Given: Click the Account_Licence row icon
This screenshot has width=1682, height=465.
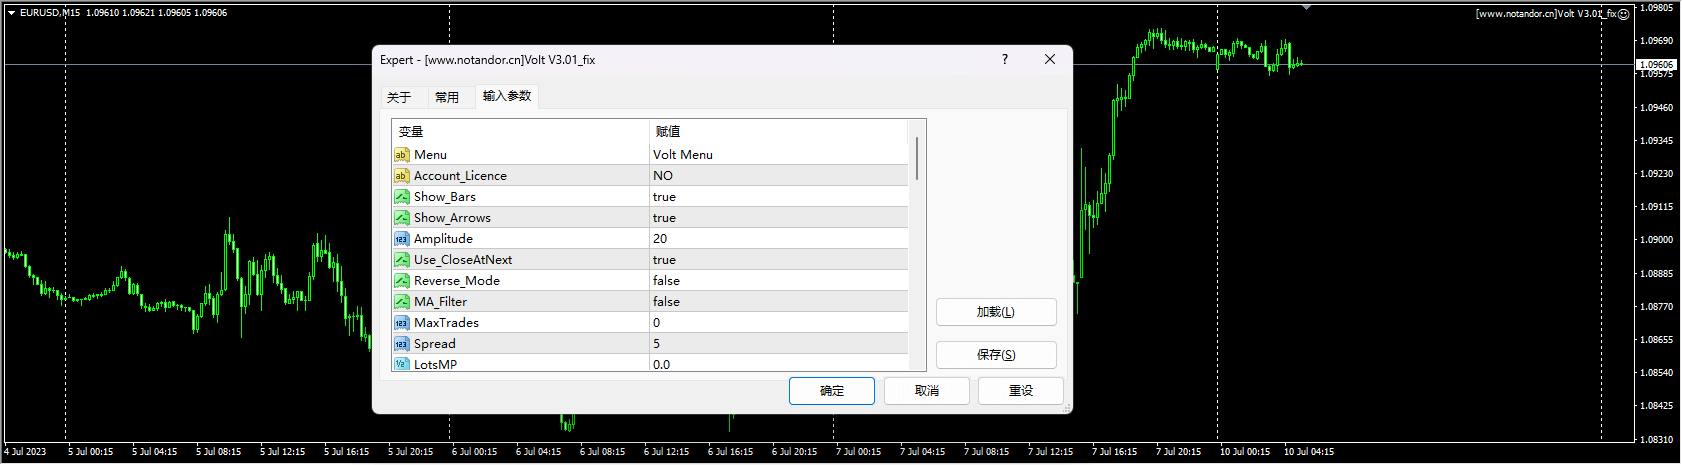Looking at the screenshot, I should point(401,176).
